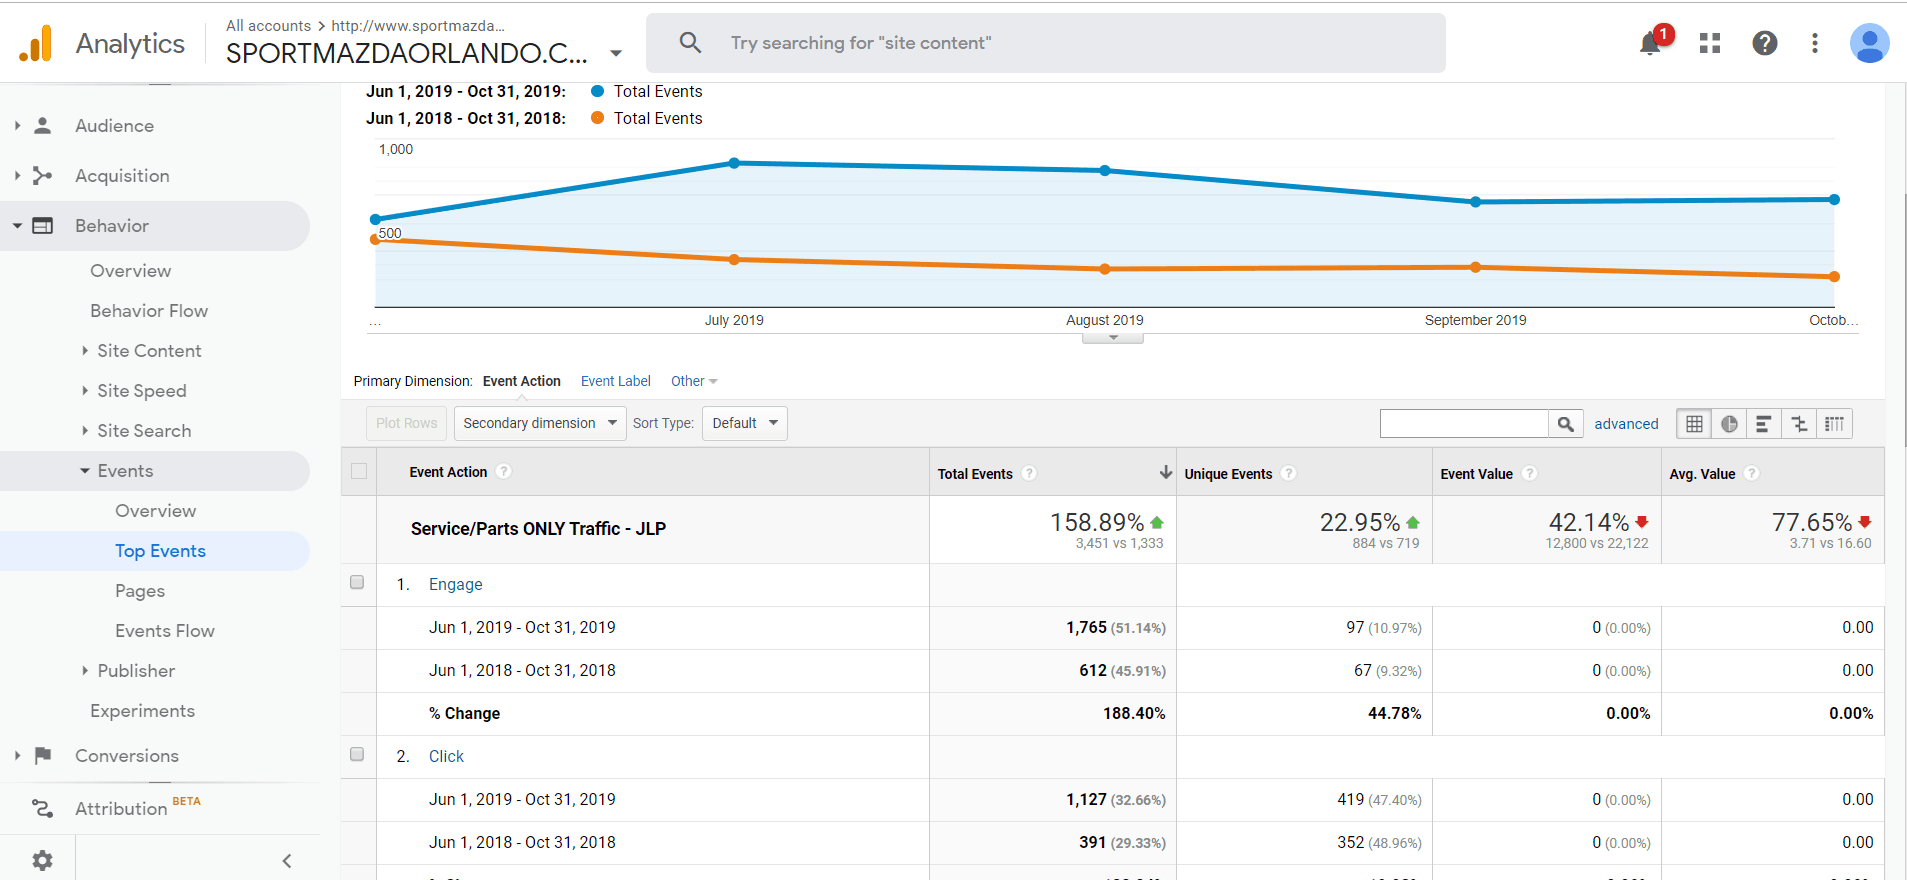
Task: Open the three-dot more options menu
Action: (x=1815, y=43)
